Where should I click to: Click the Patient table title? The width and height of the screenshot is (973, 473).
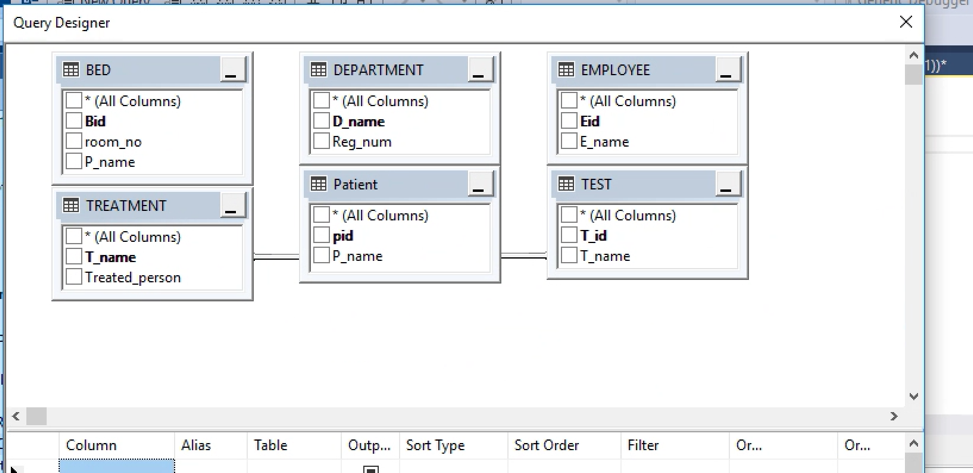[355, 184]
